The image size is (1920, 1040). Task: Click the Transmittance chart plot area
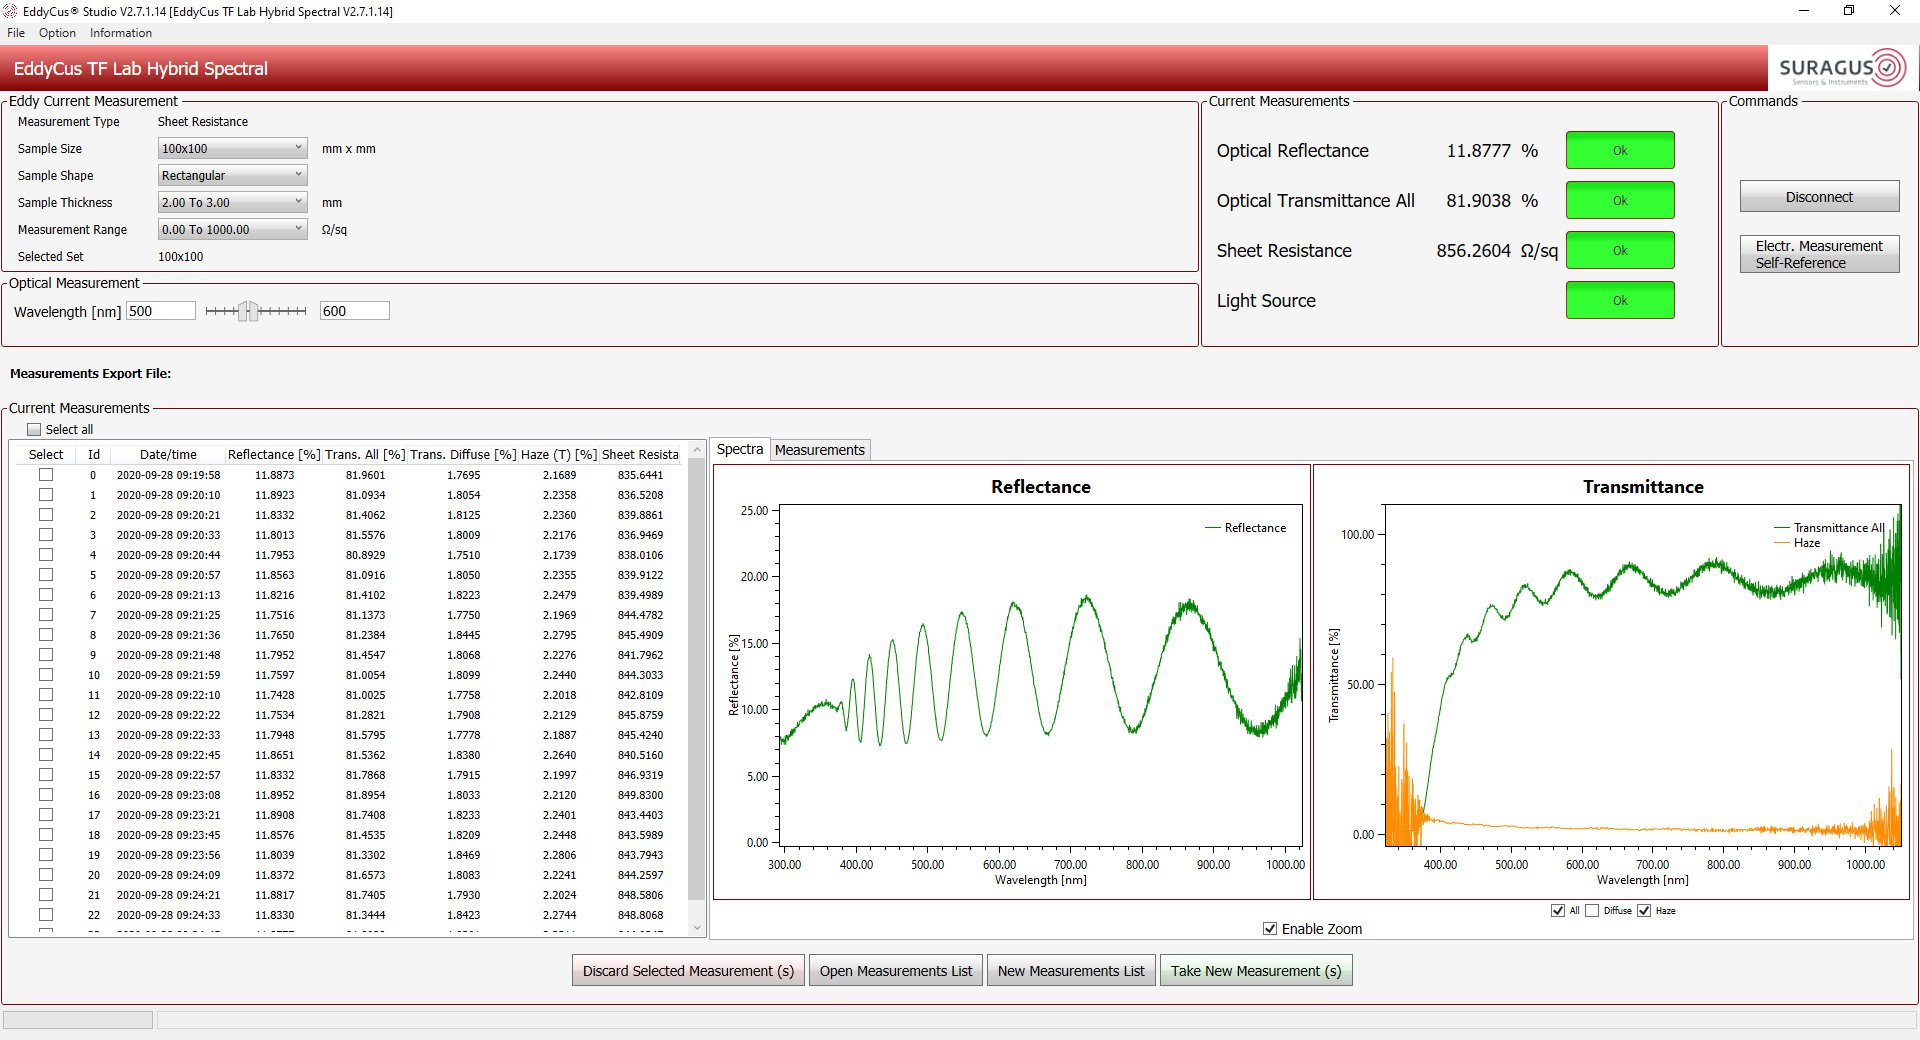click(x=1643, y=675)
